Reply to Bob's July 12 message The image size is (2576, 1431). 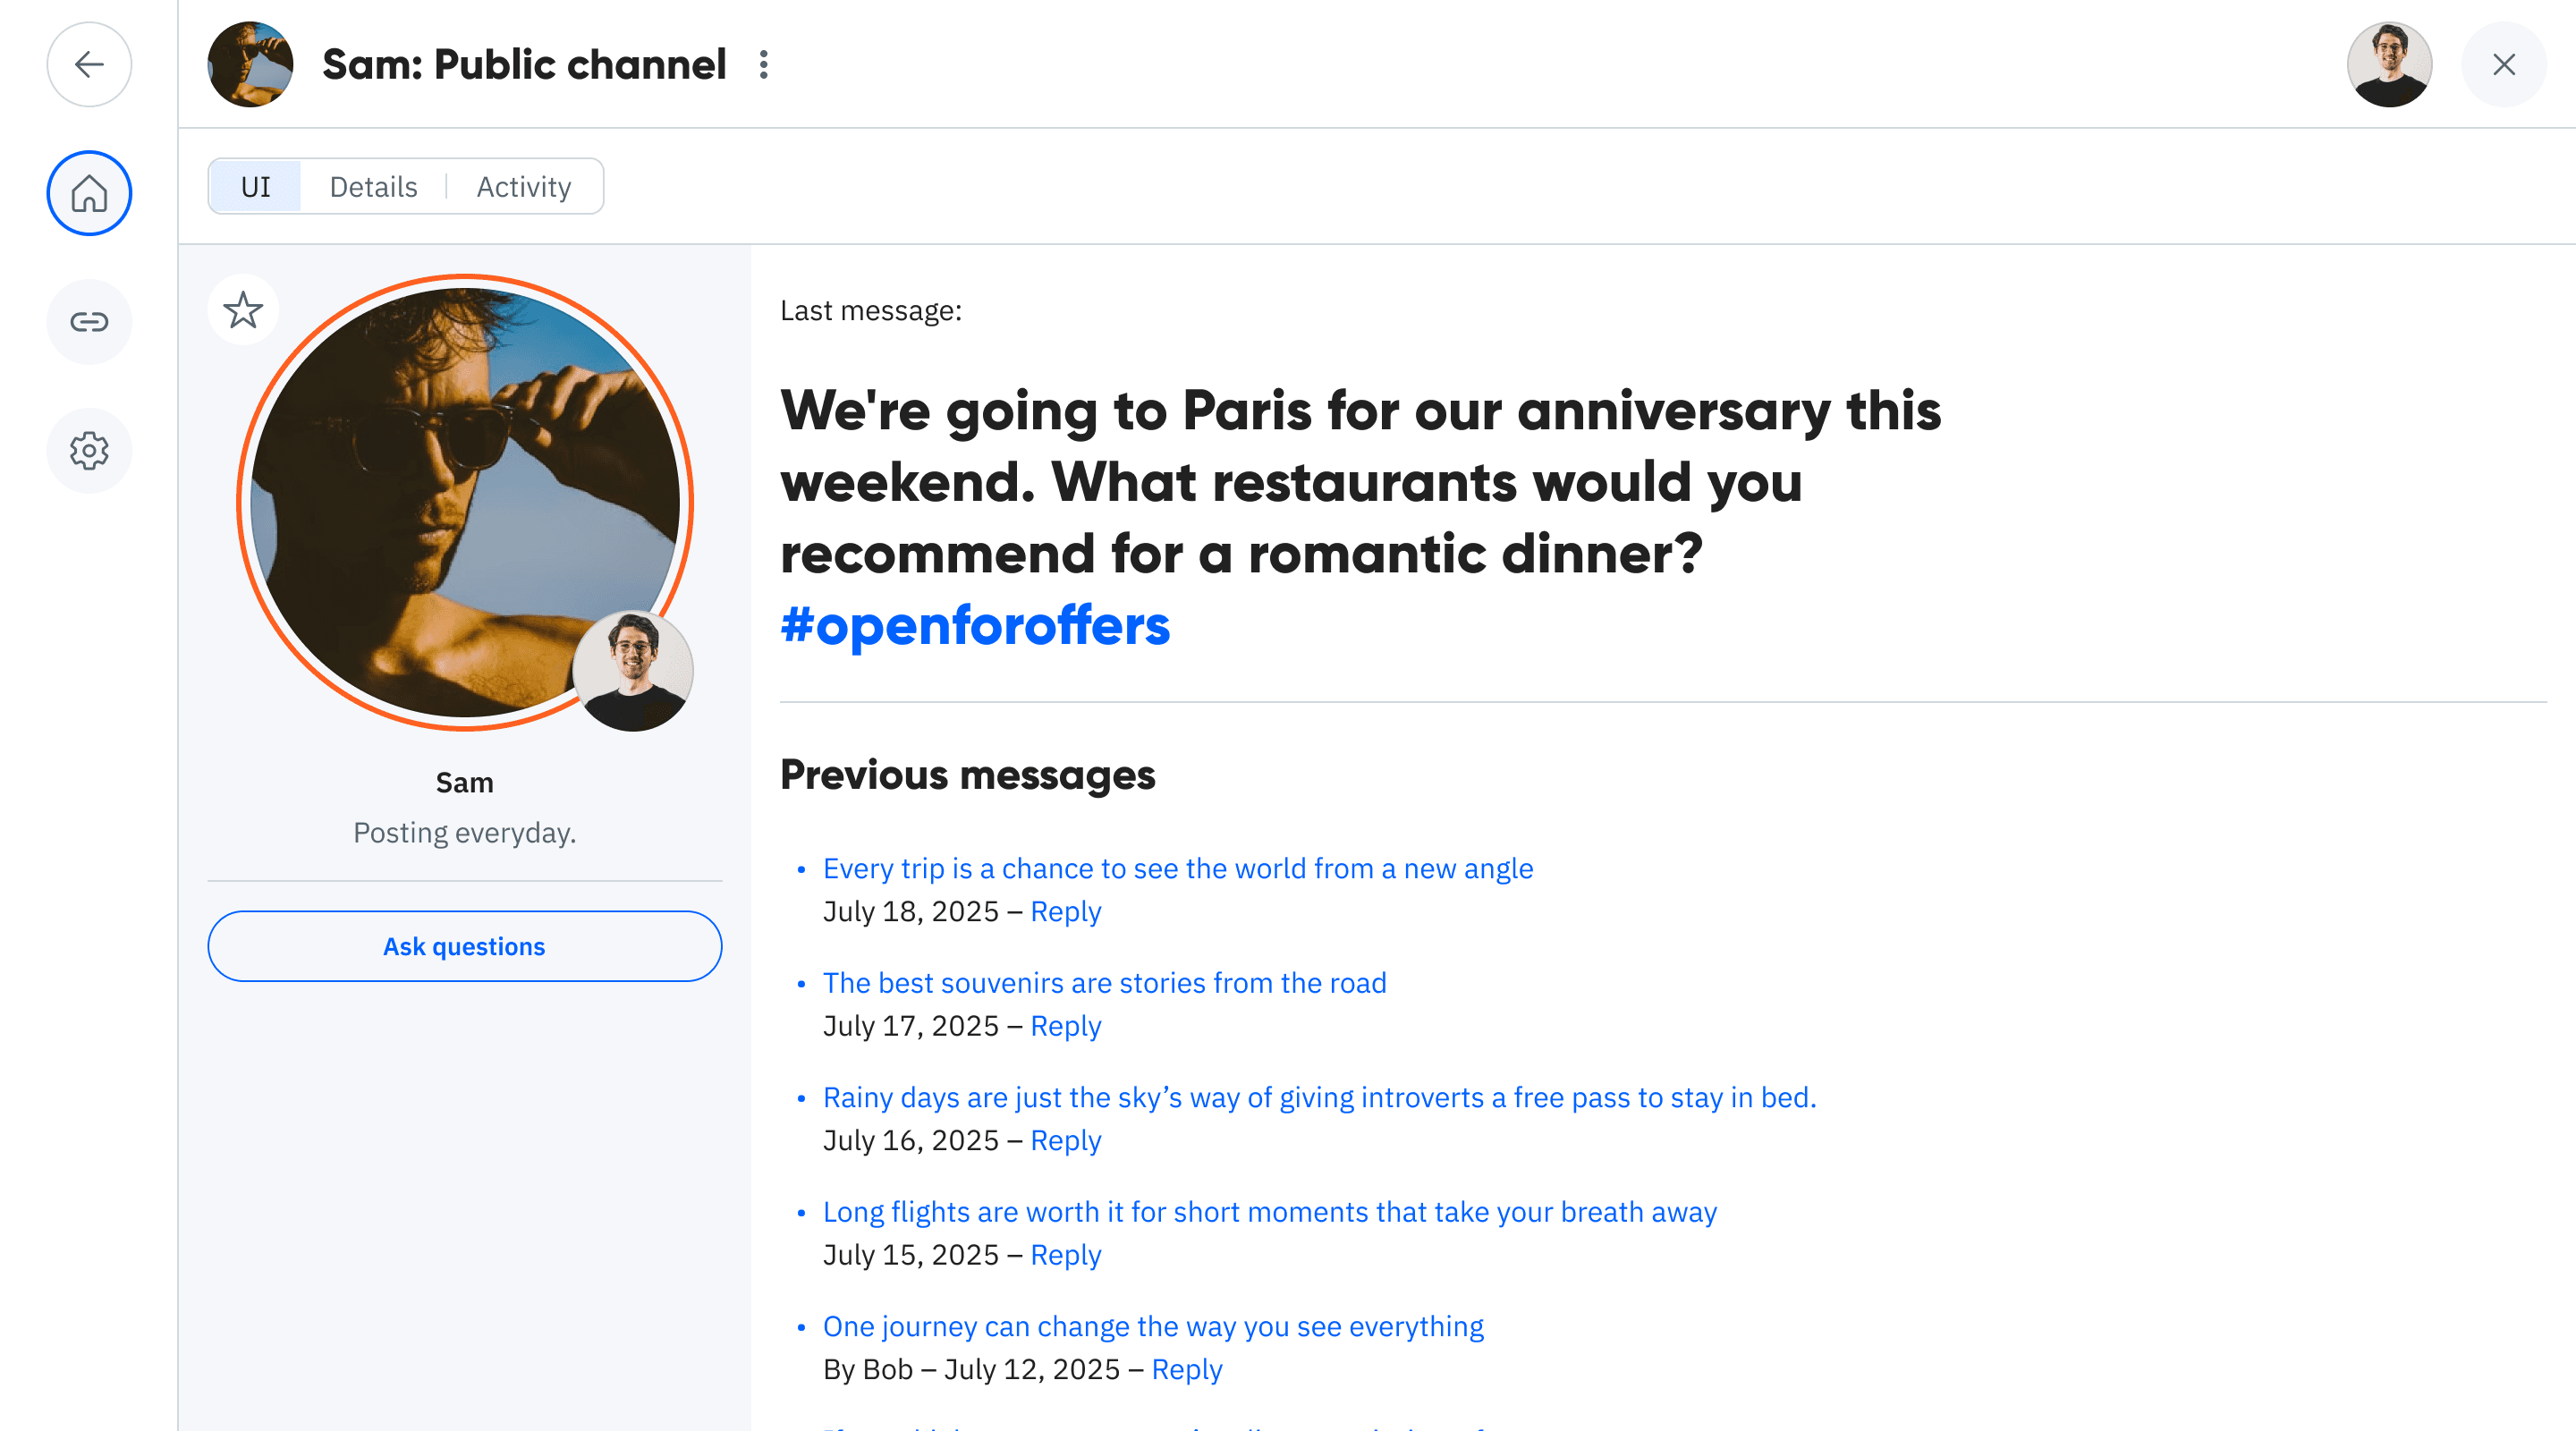click(x=1186, y=1369)
